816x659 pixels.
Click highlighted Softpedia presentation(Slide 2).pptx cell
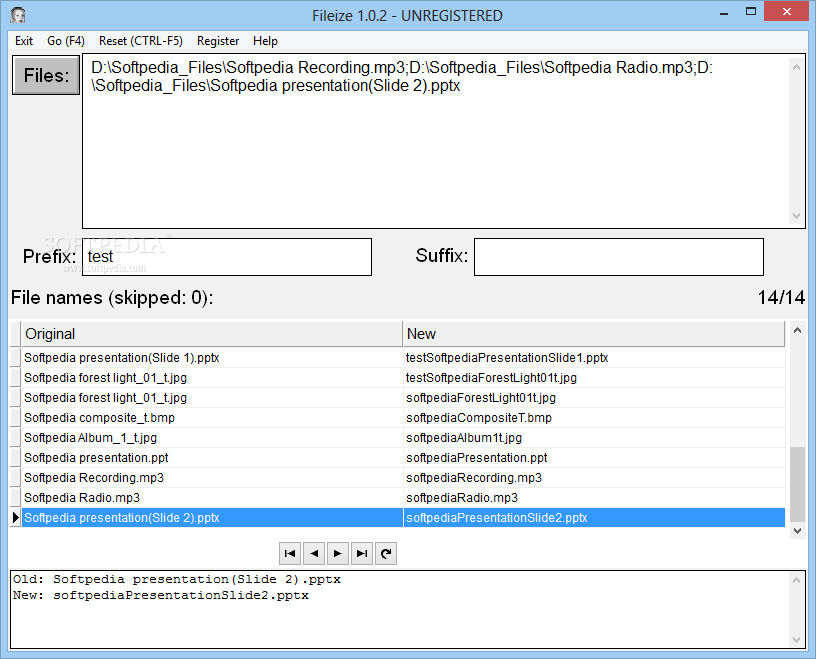click(212, 517)
